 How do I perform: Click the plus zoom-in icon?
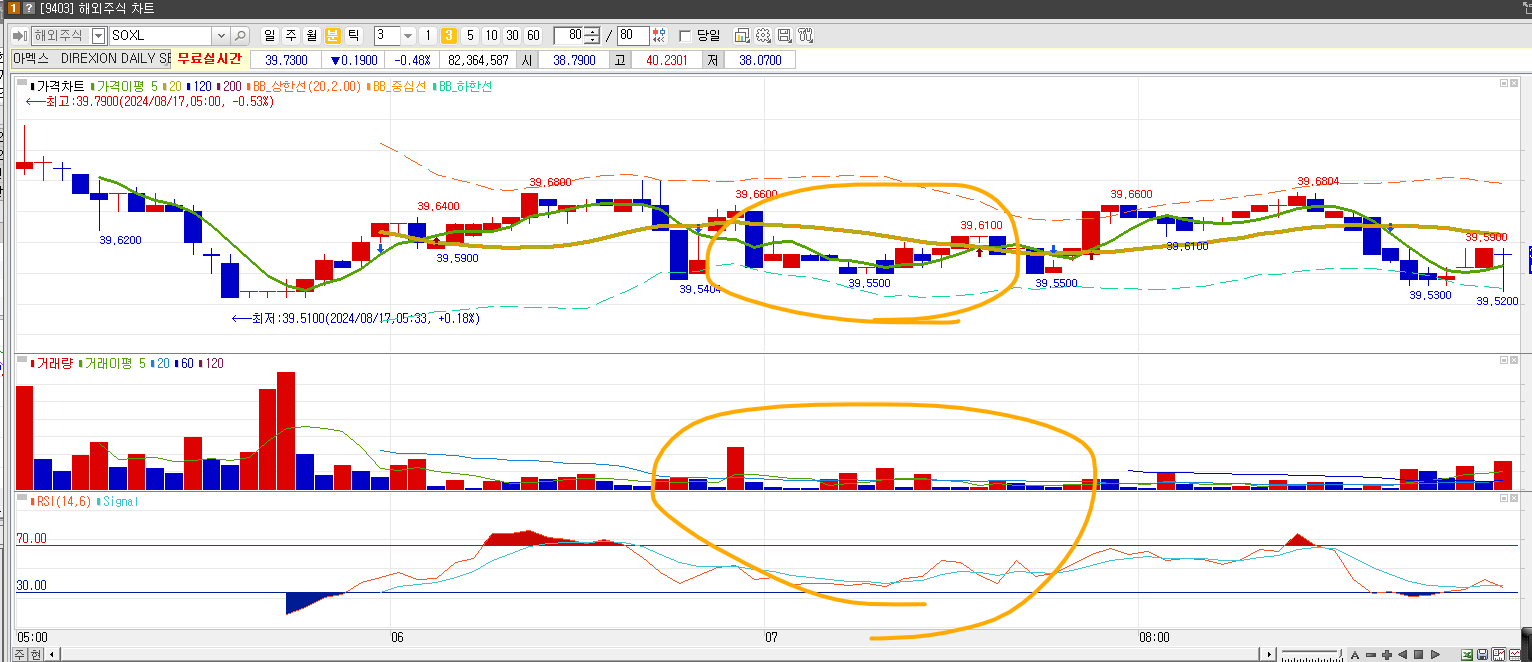click(x=1387, y=654)
